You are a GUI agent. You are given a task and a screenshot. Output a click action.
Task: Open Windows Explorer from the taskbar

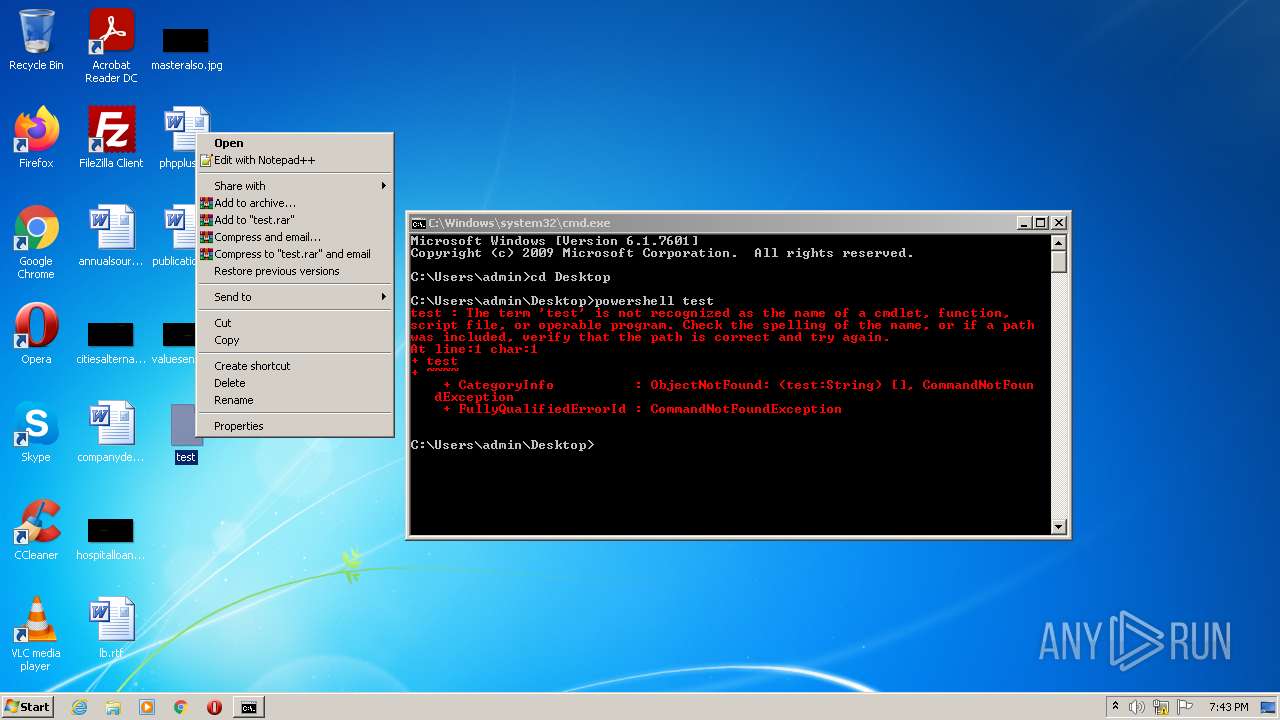[x=113, y=707]
